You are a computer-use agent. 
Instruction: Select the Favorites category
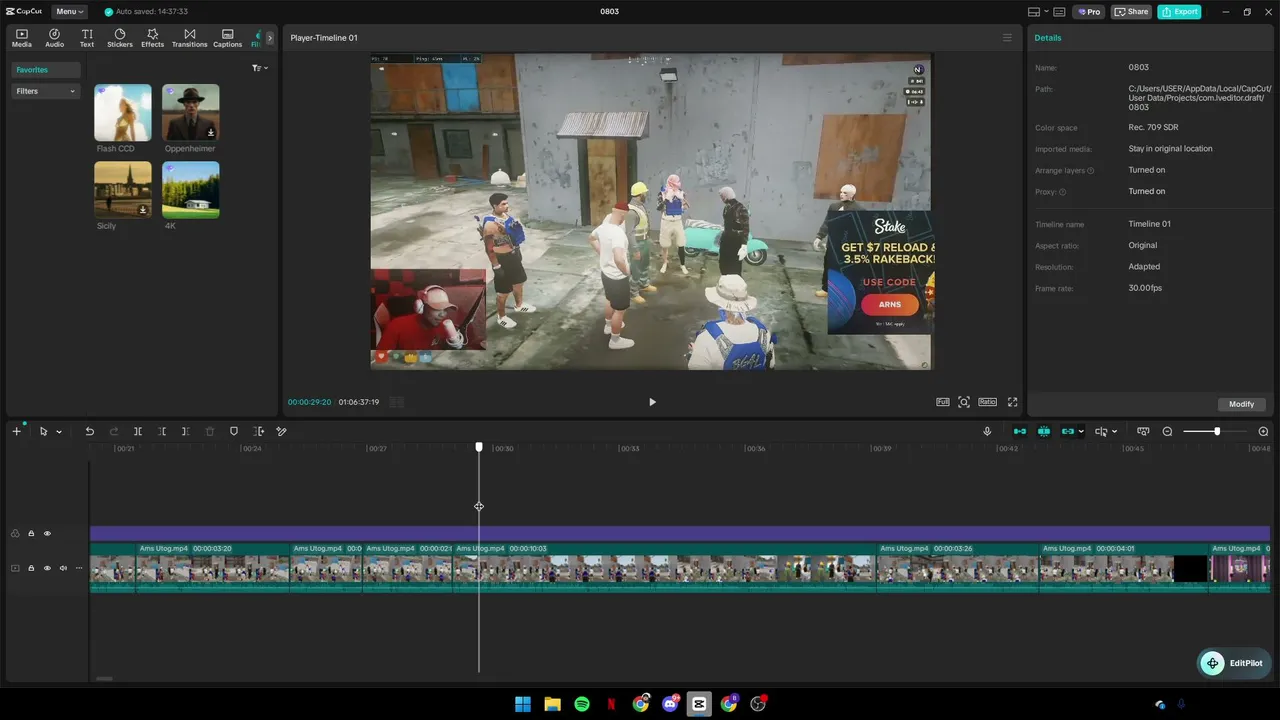tap(45, 70)
